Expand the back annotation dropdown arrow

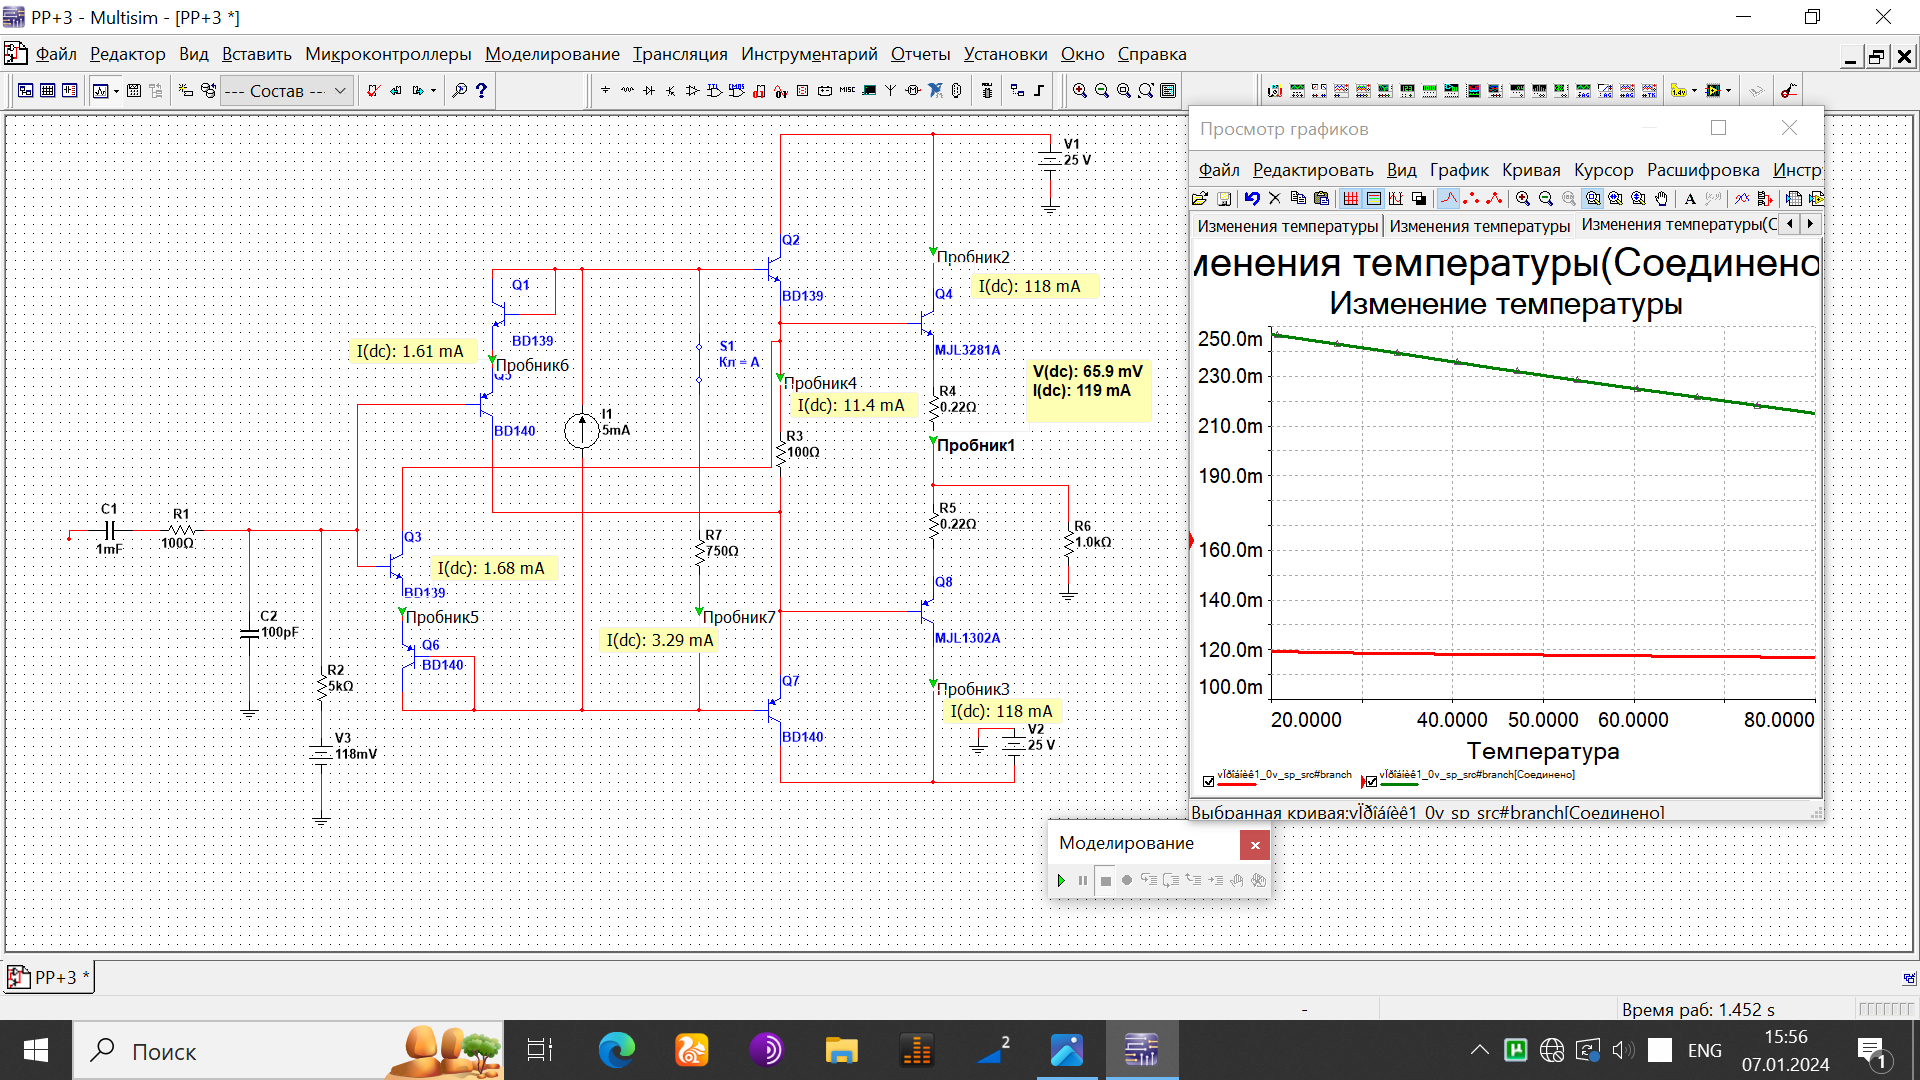(x=433, y=91)
